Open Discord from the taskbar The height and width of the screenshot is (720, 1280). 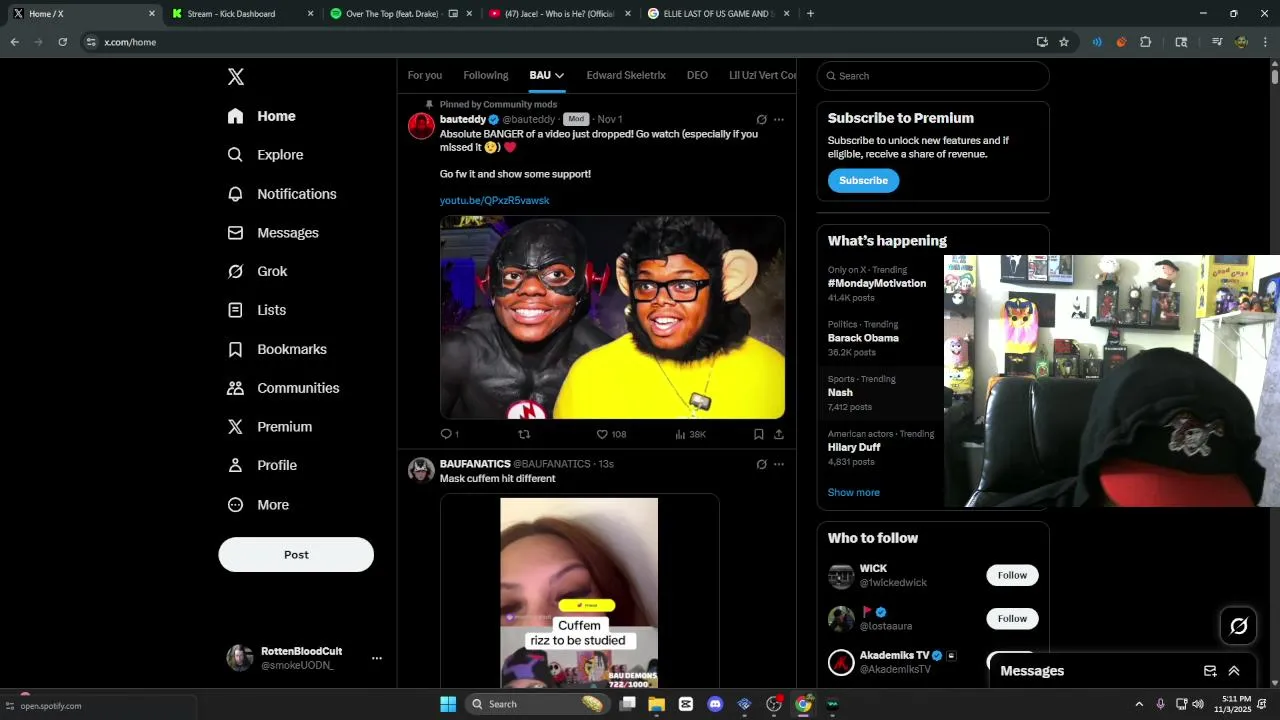tap(715, 704)
